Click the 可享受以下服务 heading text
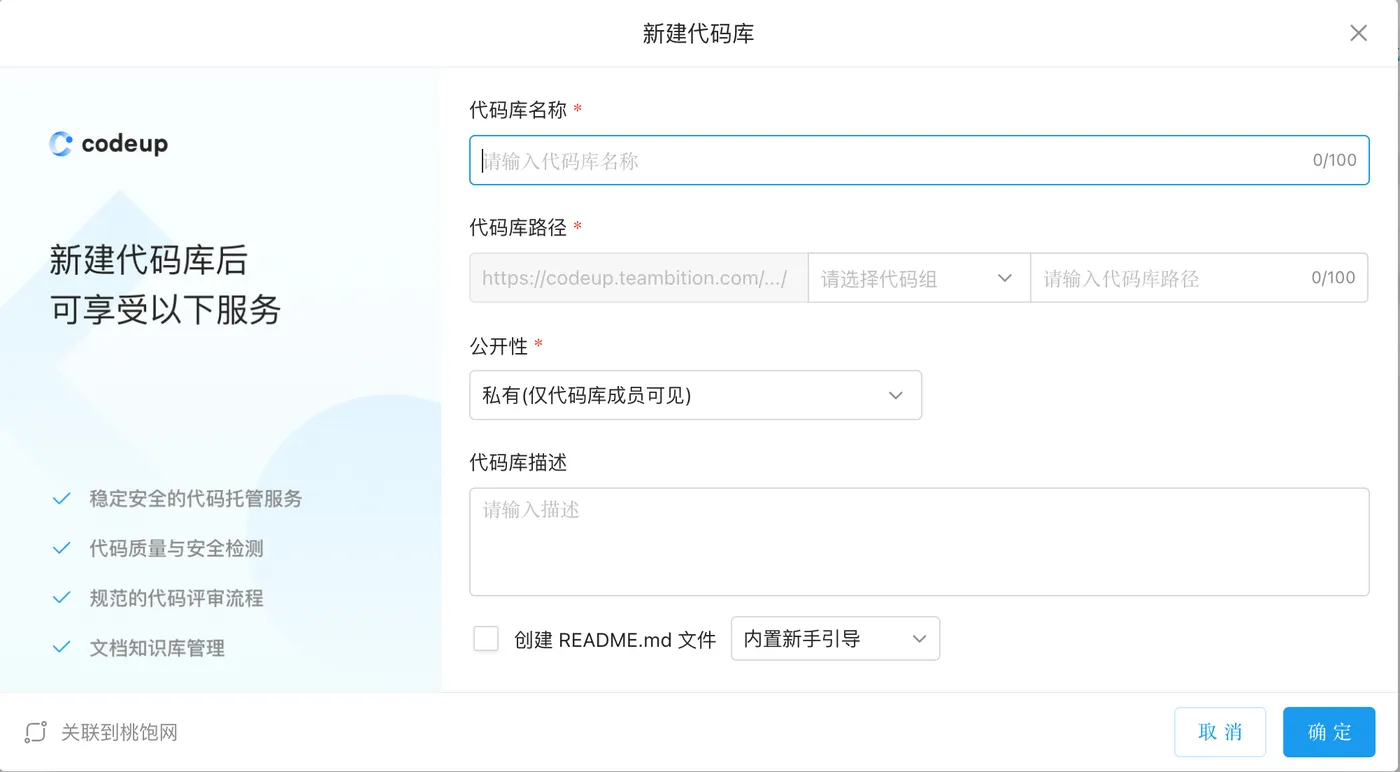 pos(165,310)
